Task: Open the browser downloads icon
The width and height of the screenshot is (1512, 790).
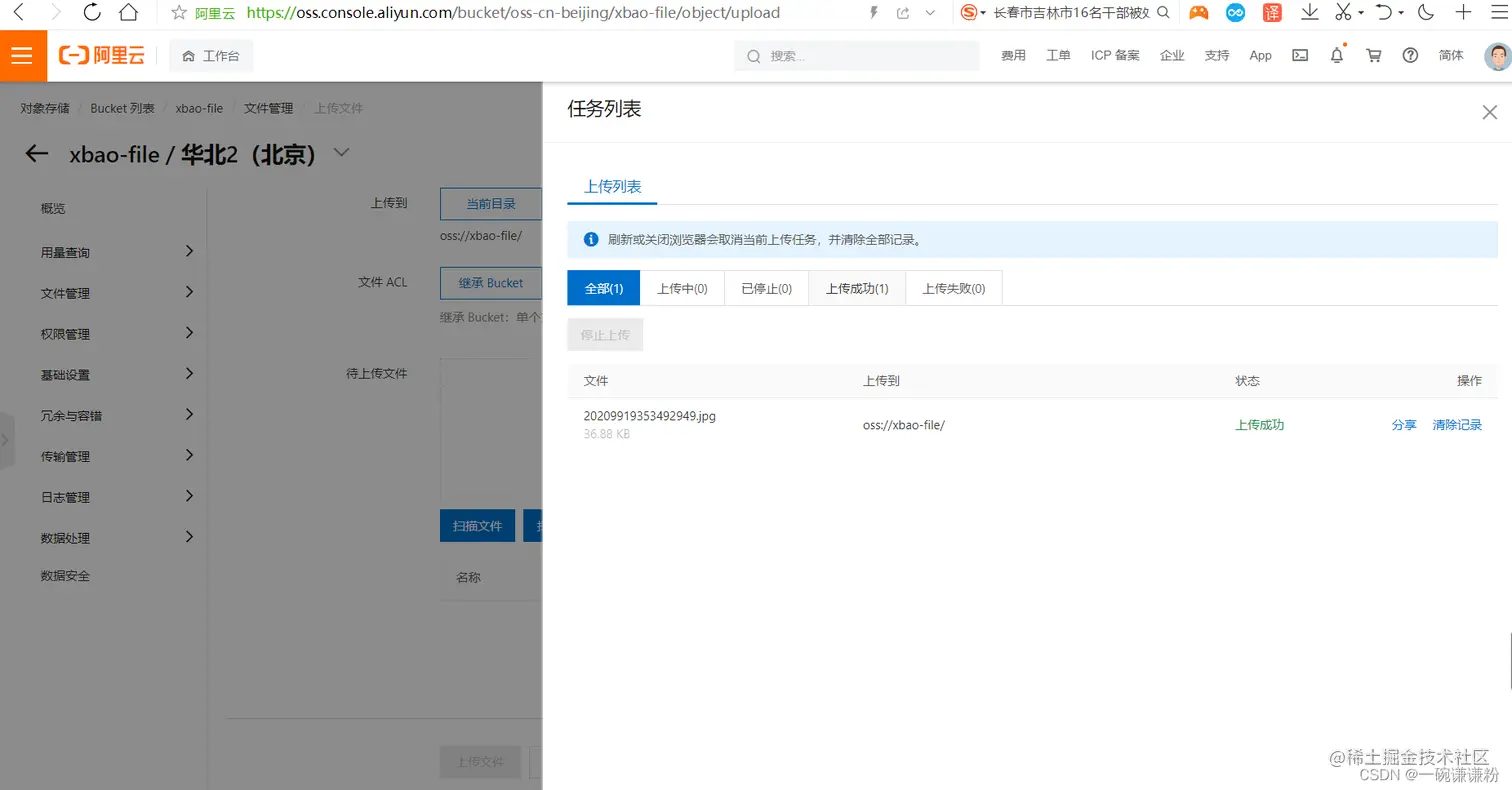Action: 1309,13
